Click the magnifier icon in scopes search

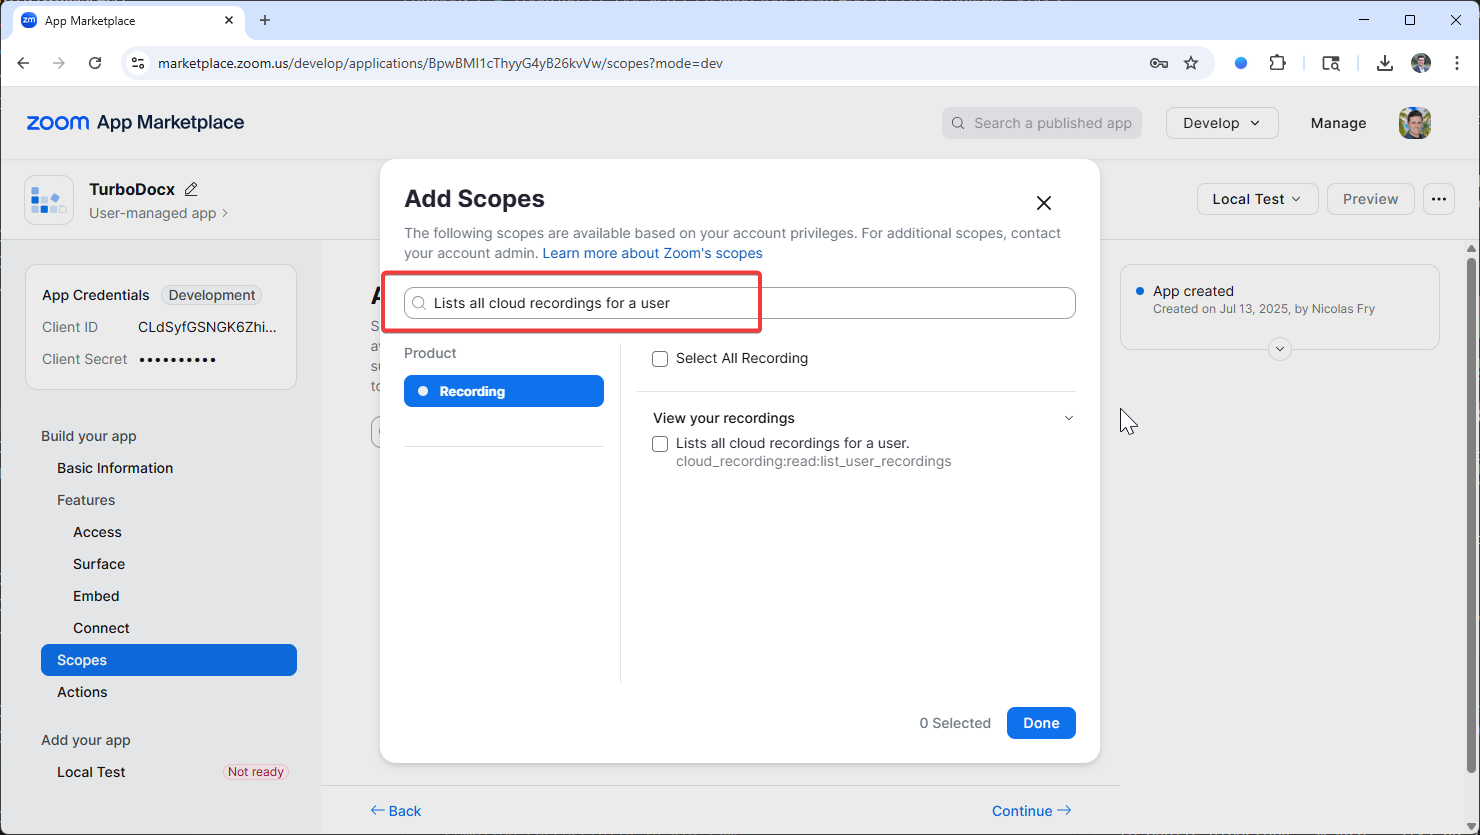point(419,303)
